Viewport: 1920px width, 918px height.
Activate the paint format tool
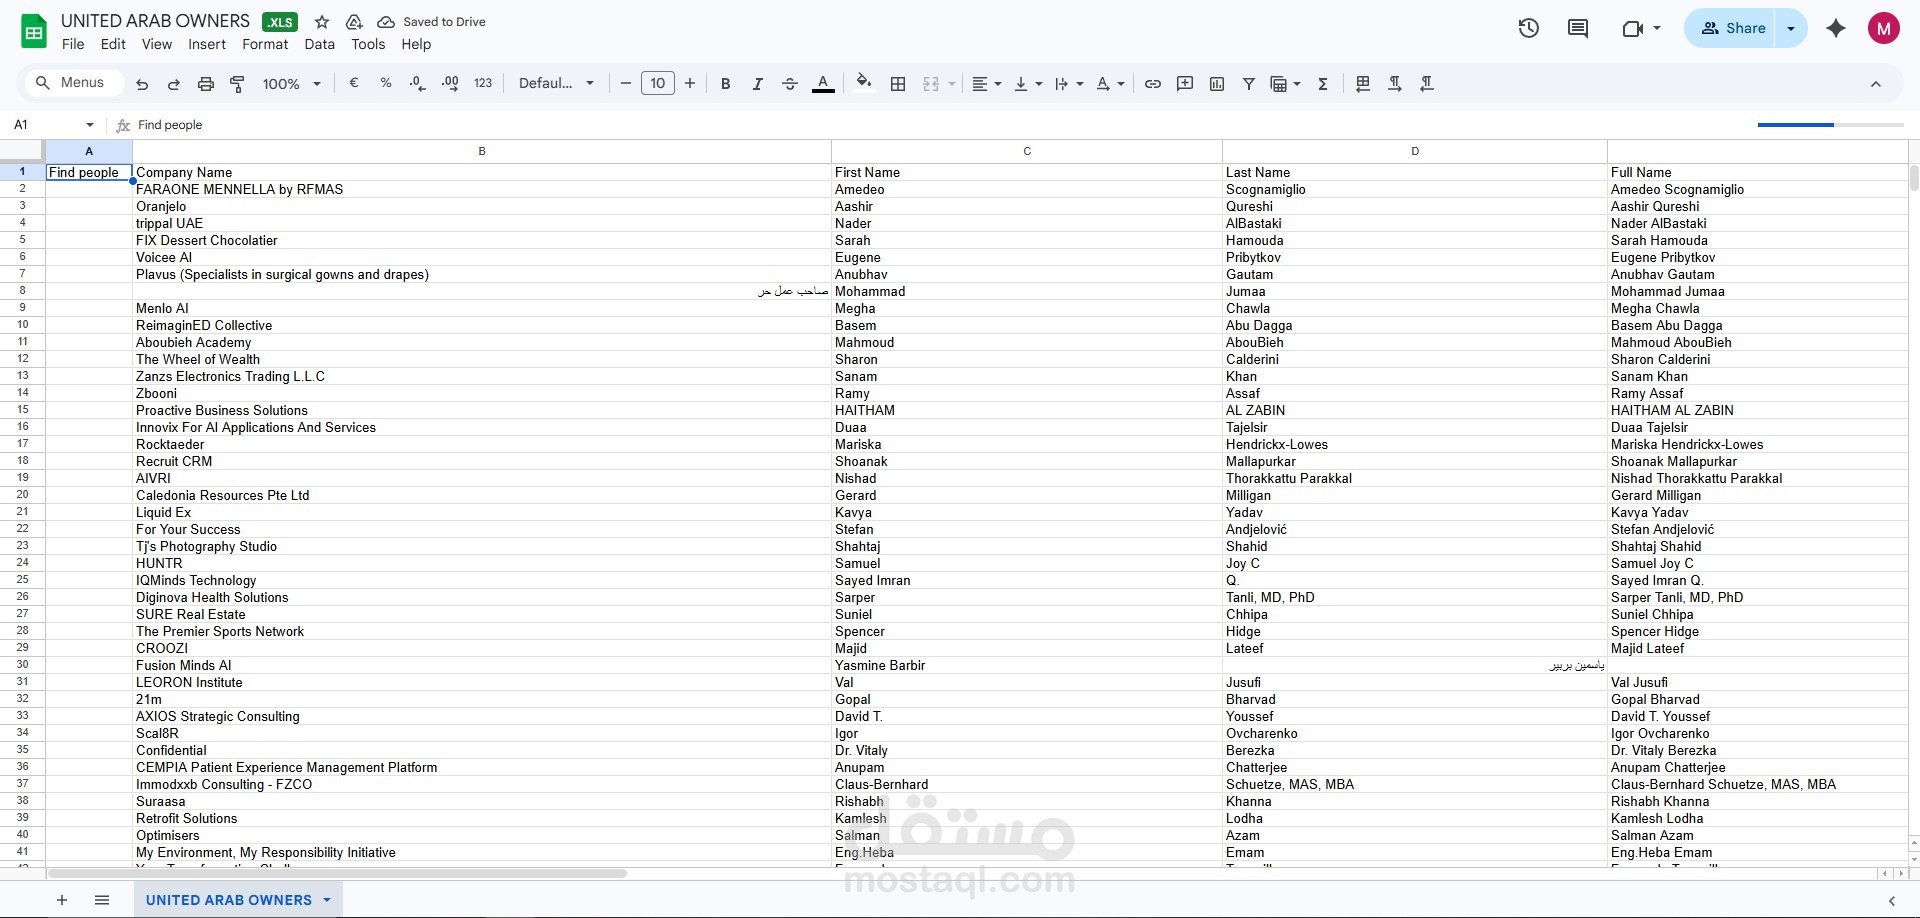coord(238,84)
